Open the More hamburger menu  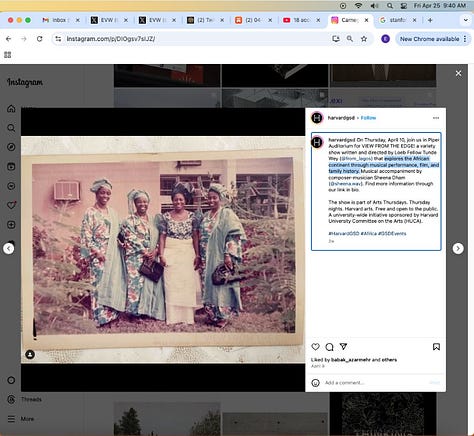pos(11,419)
